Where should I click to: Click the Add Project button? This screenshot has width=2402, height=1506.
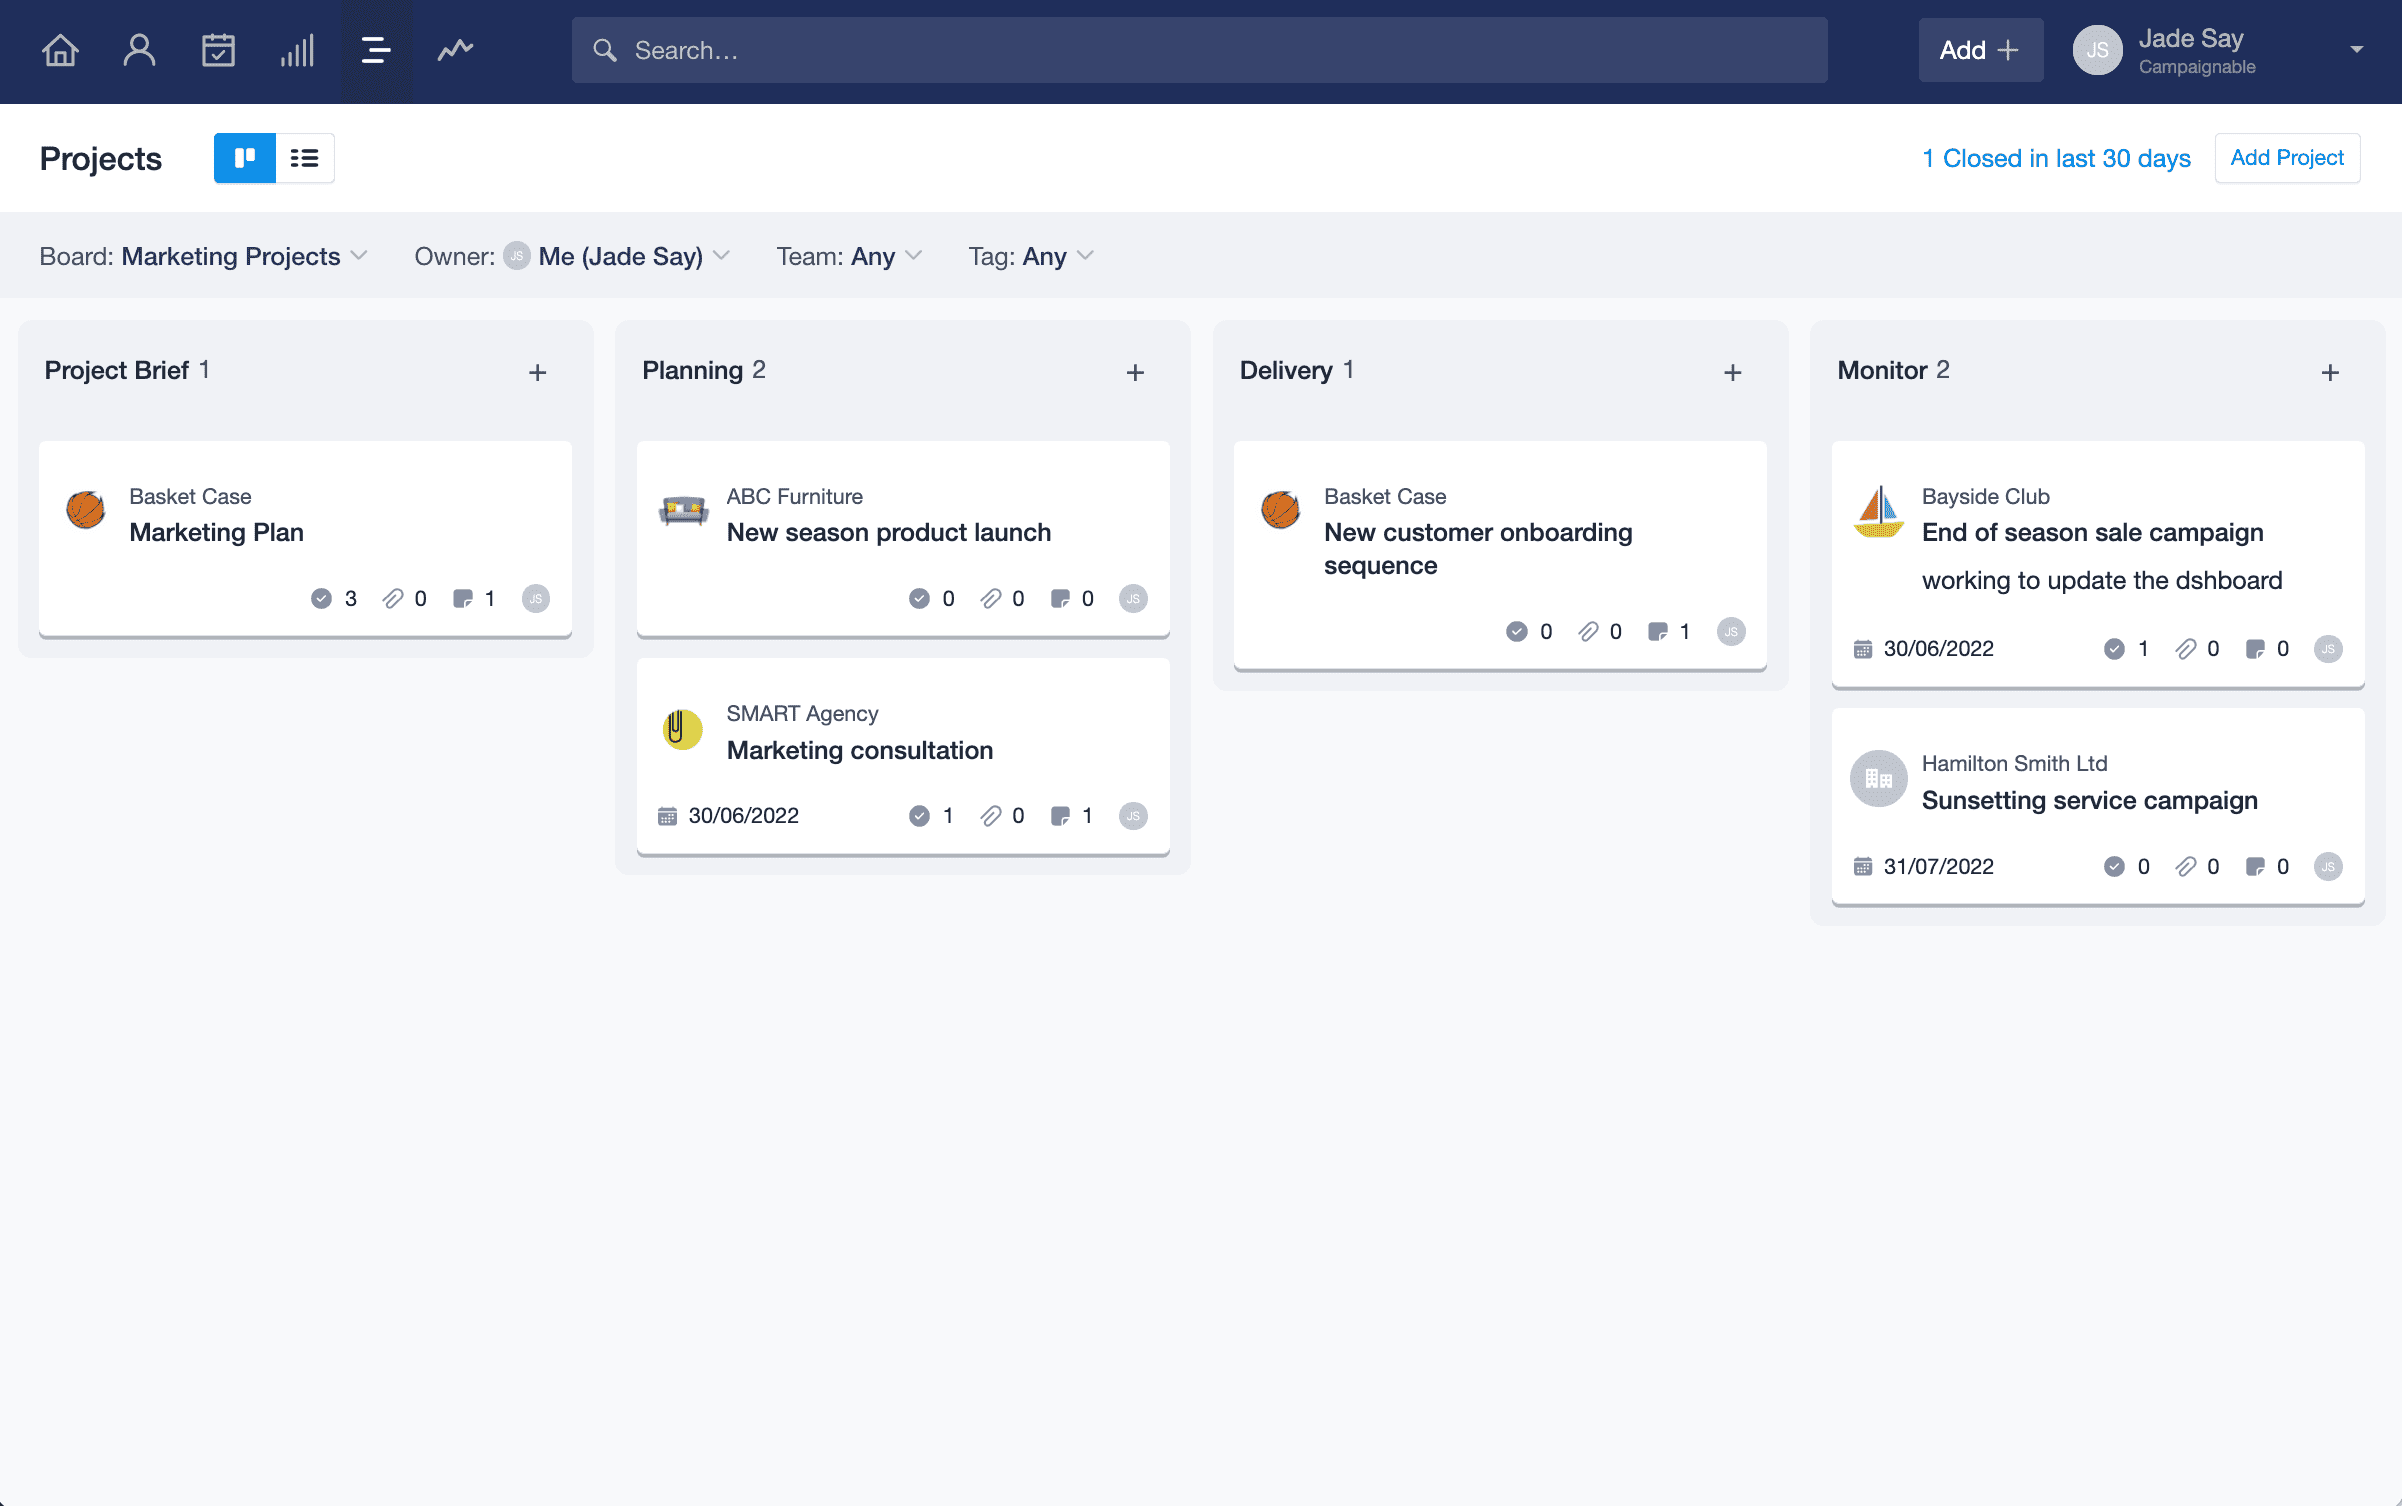tap(2288, 158)
